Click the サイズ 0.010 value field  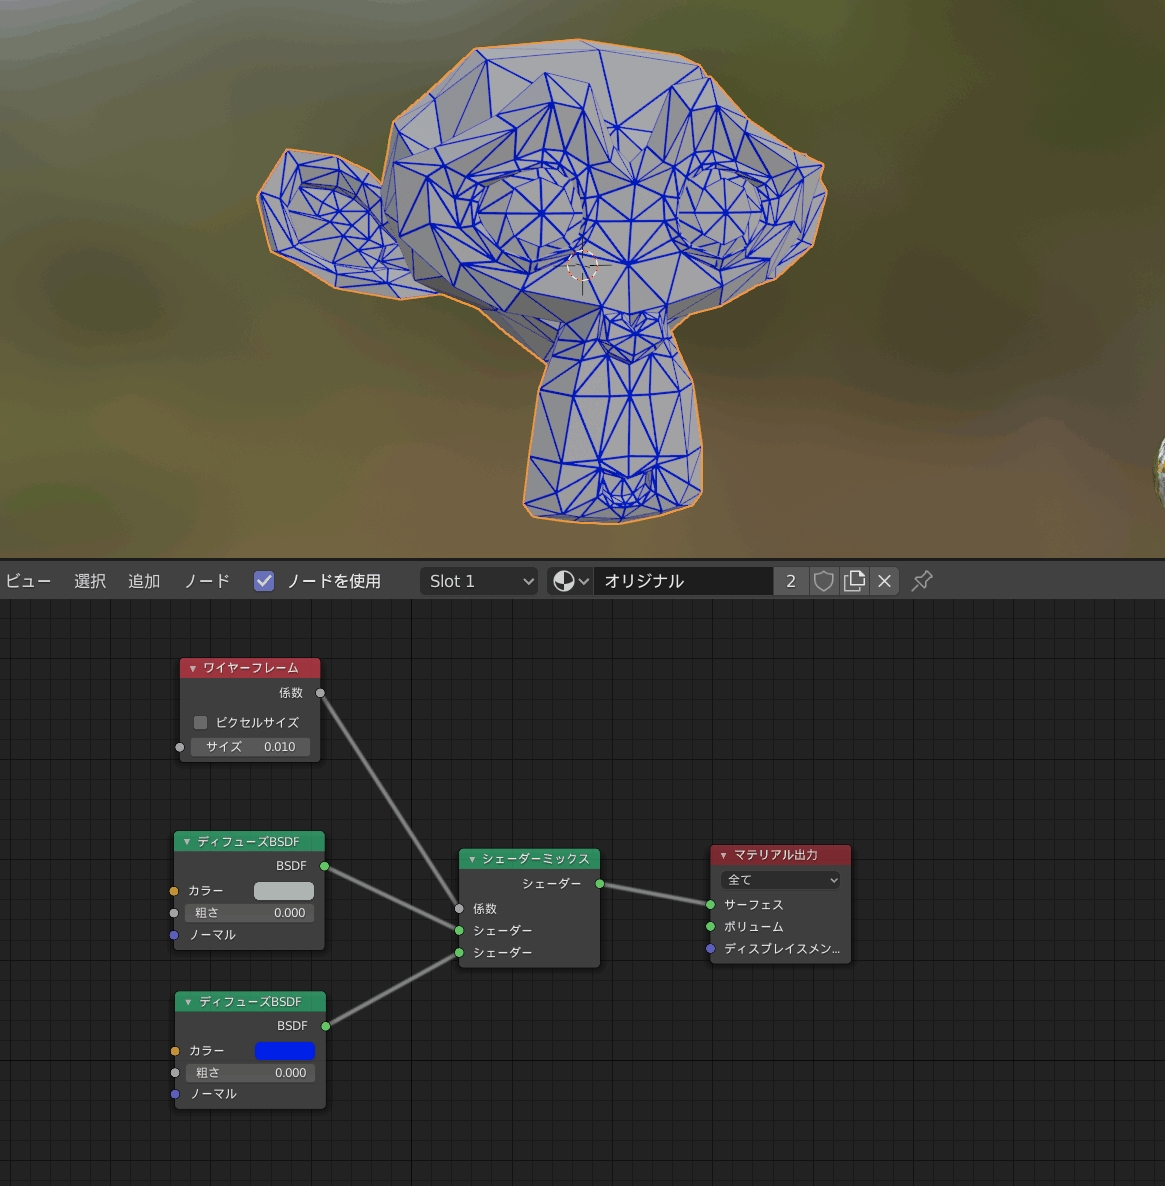tap(250, 747)
